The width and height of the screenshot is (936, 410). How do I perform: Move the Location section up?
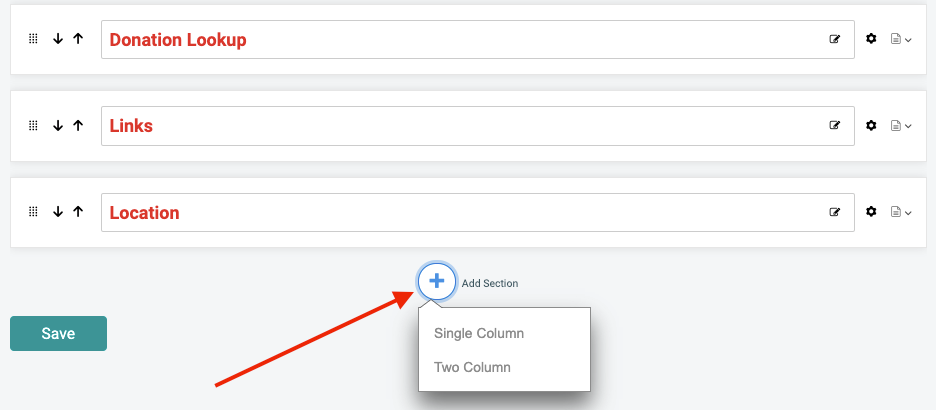(x=78, y=211)
